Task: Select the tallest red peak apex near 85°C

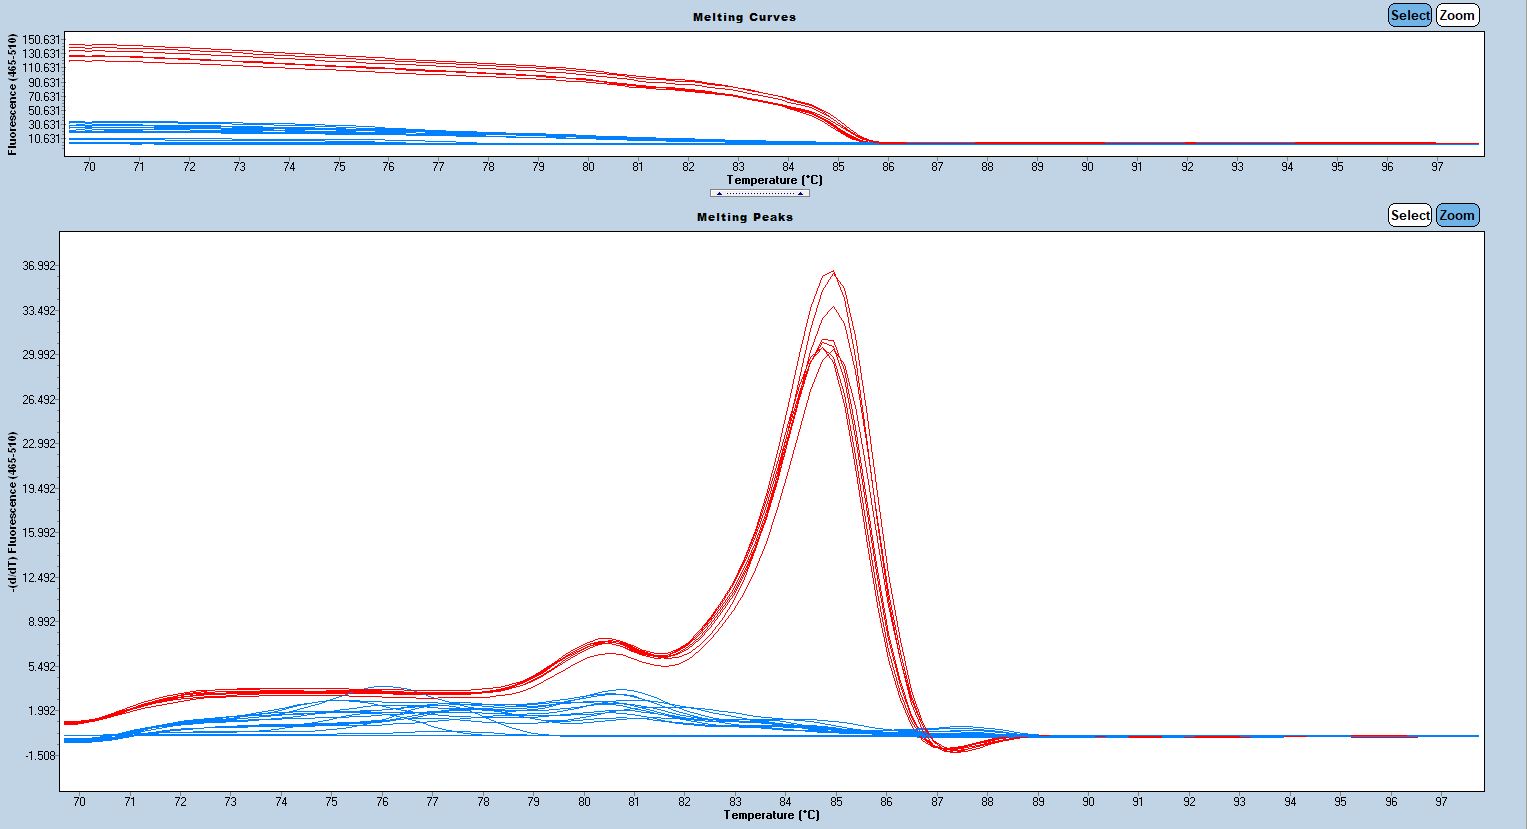Action: (833, 272)
